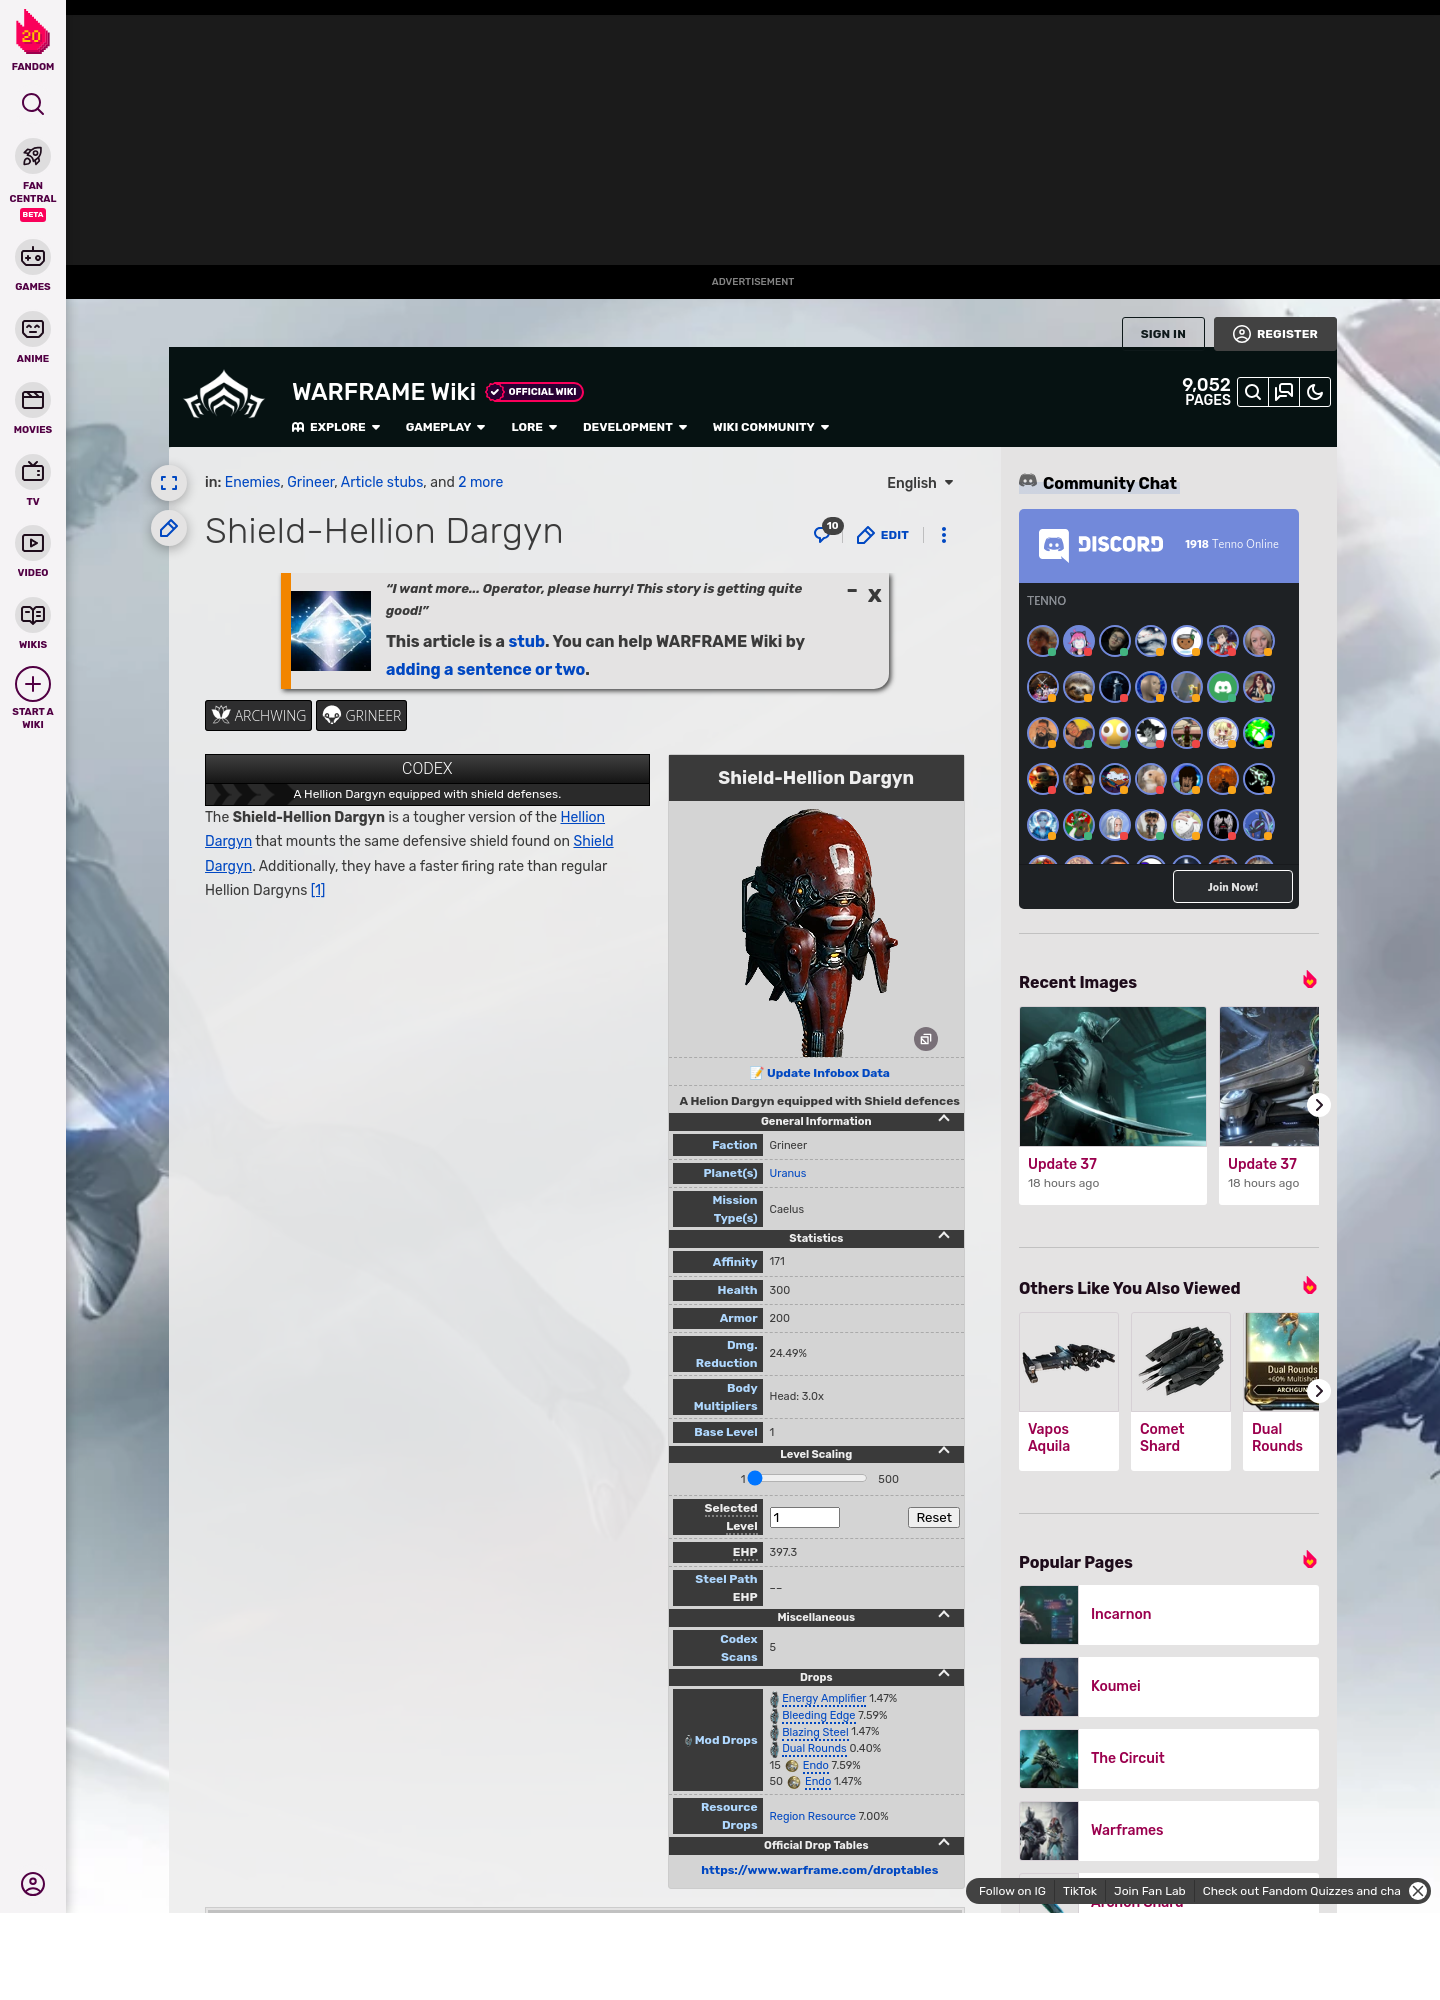1440x2000 pixels.
Task: Advance Others Like You Also Viewed arrow
Action: 1319,1391
